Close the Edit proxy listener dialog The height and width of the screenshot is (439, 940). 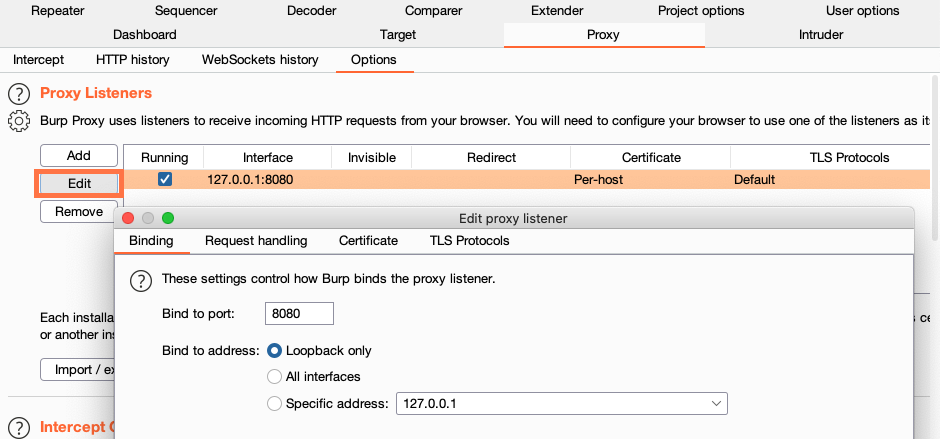(x=128, y=218)
